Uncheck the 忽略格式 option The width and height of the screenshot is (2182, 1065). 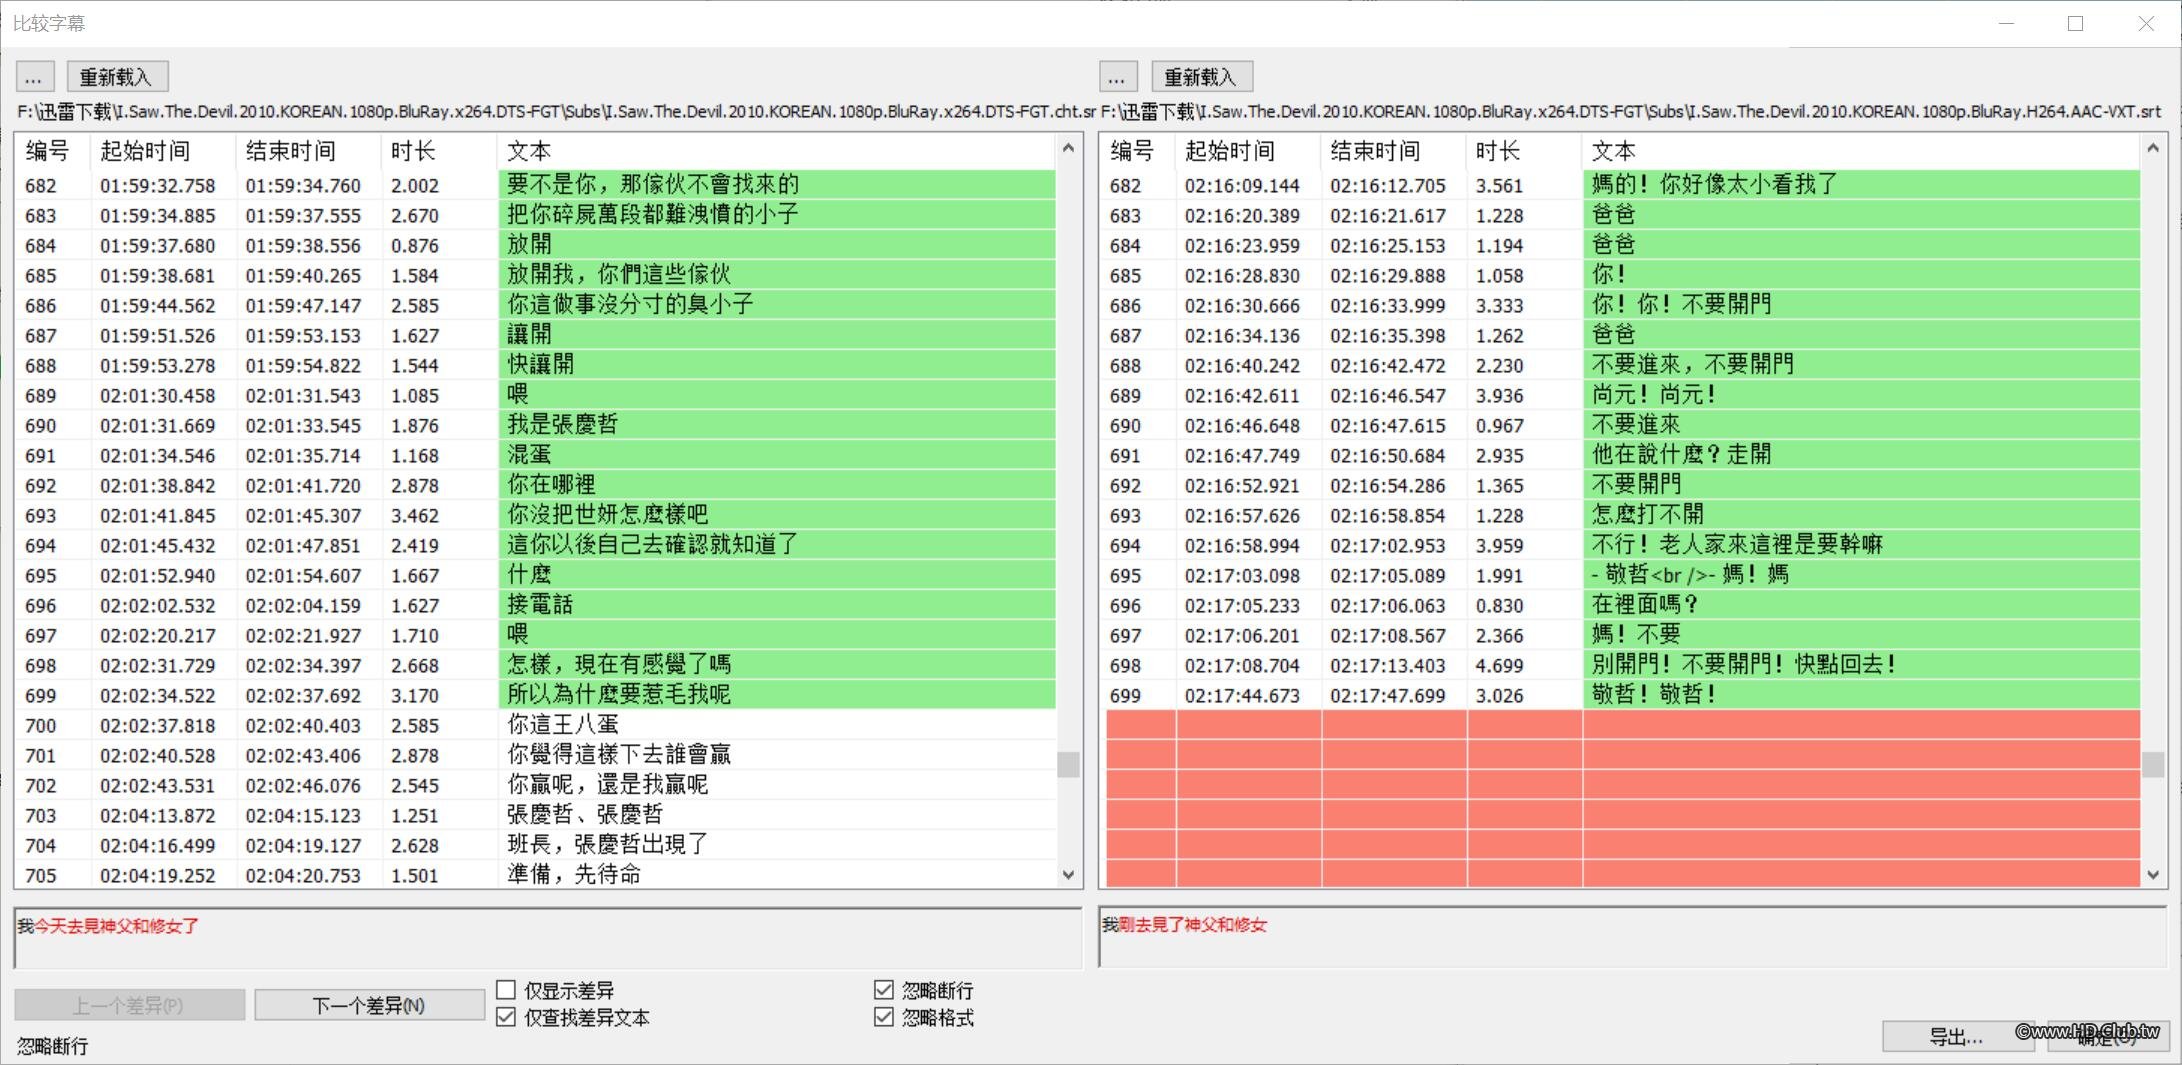point(884,1016)
